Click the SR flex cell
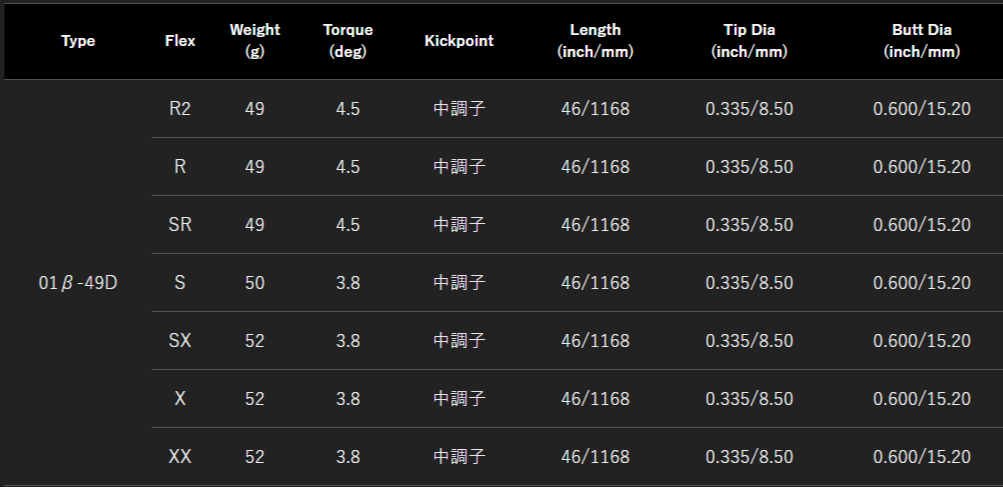1003x487 pixels. pyautogui.click(x=180, y=225)
